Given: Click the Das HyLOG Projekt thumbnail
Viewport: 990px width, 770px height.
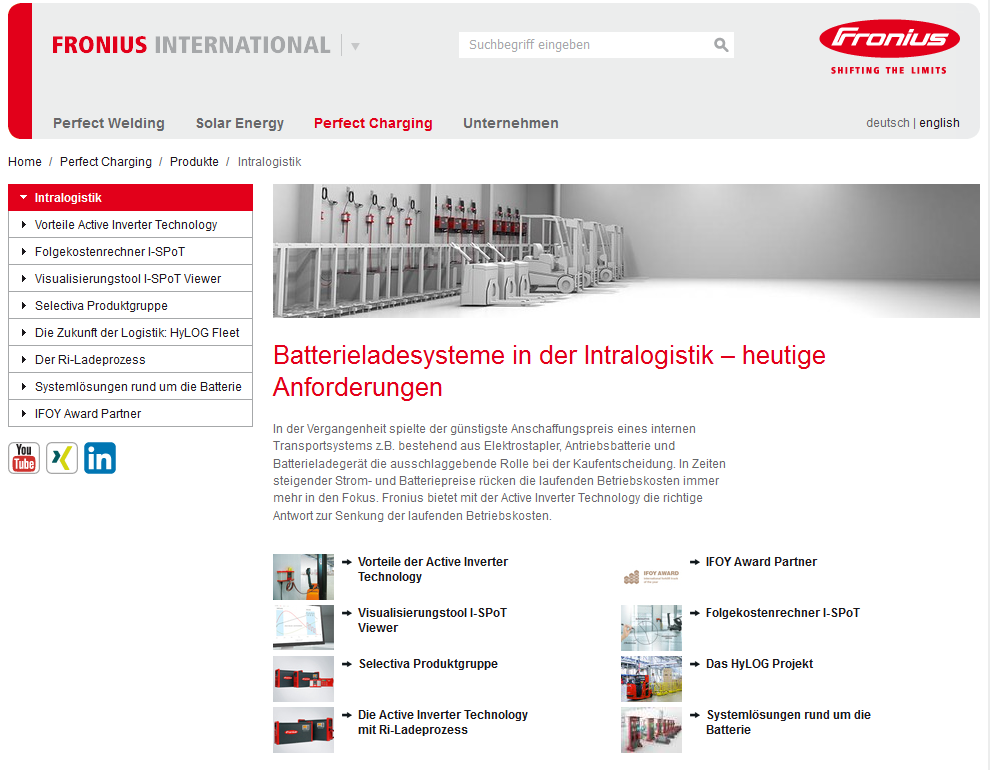Looking at the screenshot, I should point(651,679).
